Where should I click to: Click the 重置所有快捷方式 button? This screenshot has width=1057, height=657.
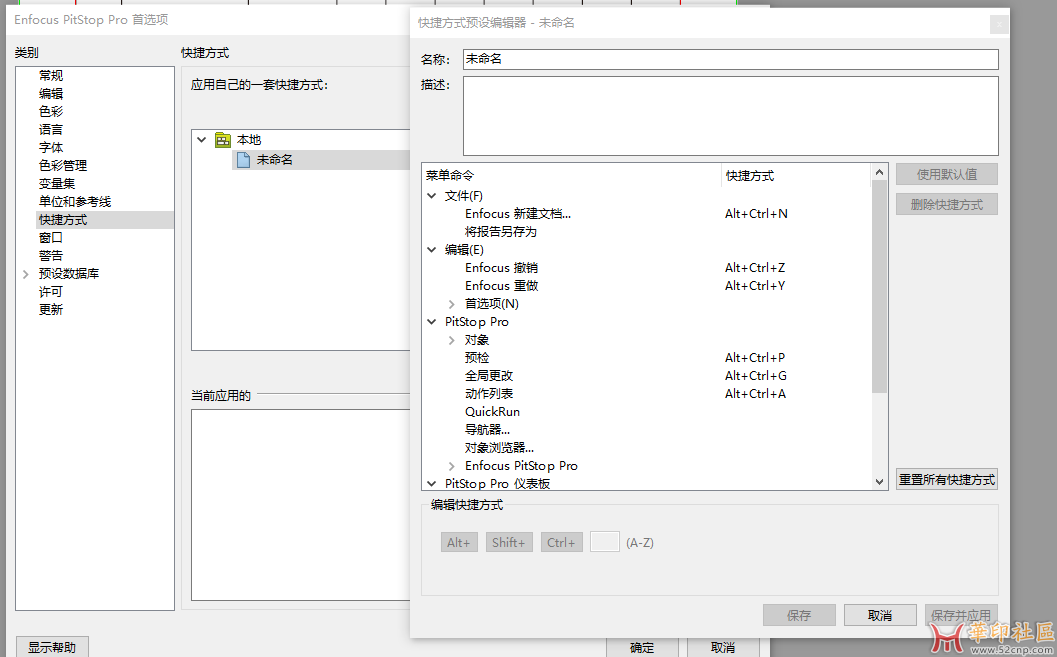tap(946, 479)
